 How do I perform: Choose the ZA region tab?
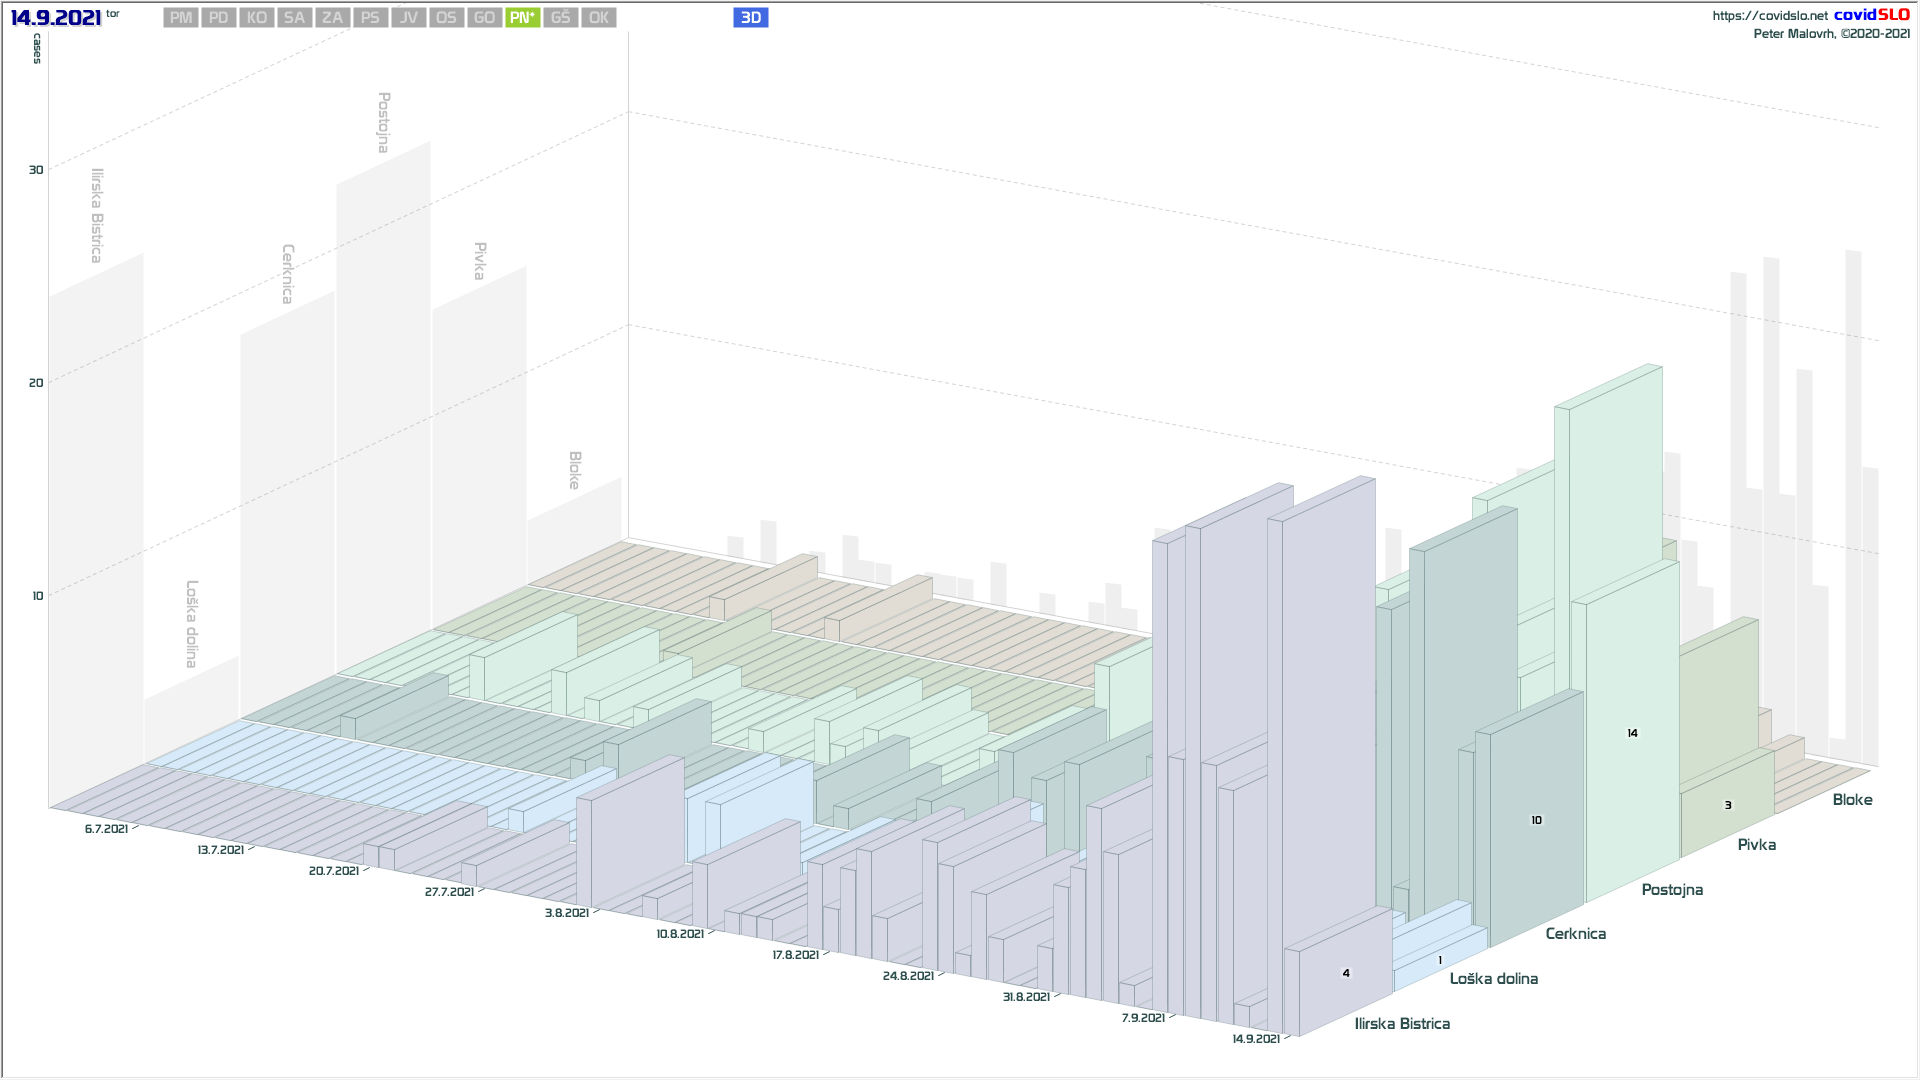pyautogui.click(x=332, y=18)
